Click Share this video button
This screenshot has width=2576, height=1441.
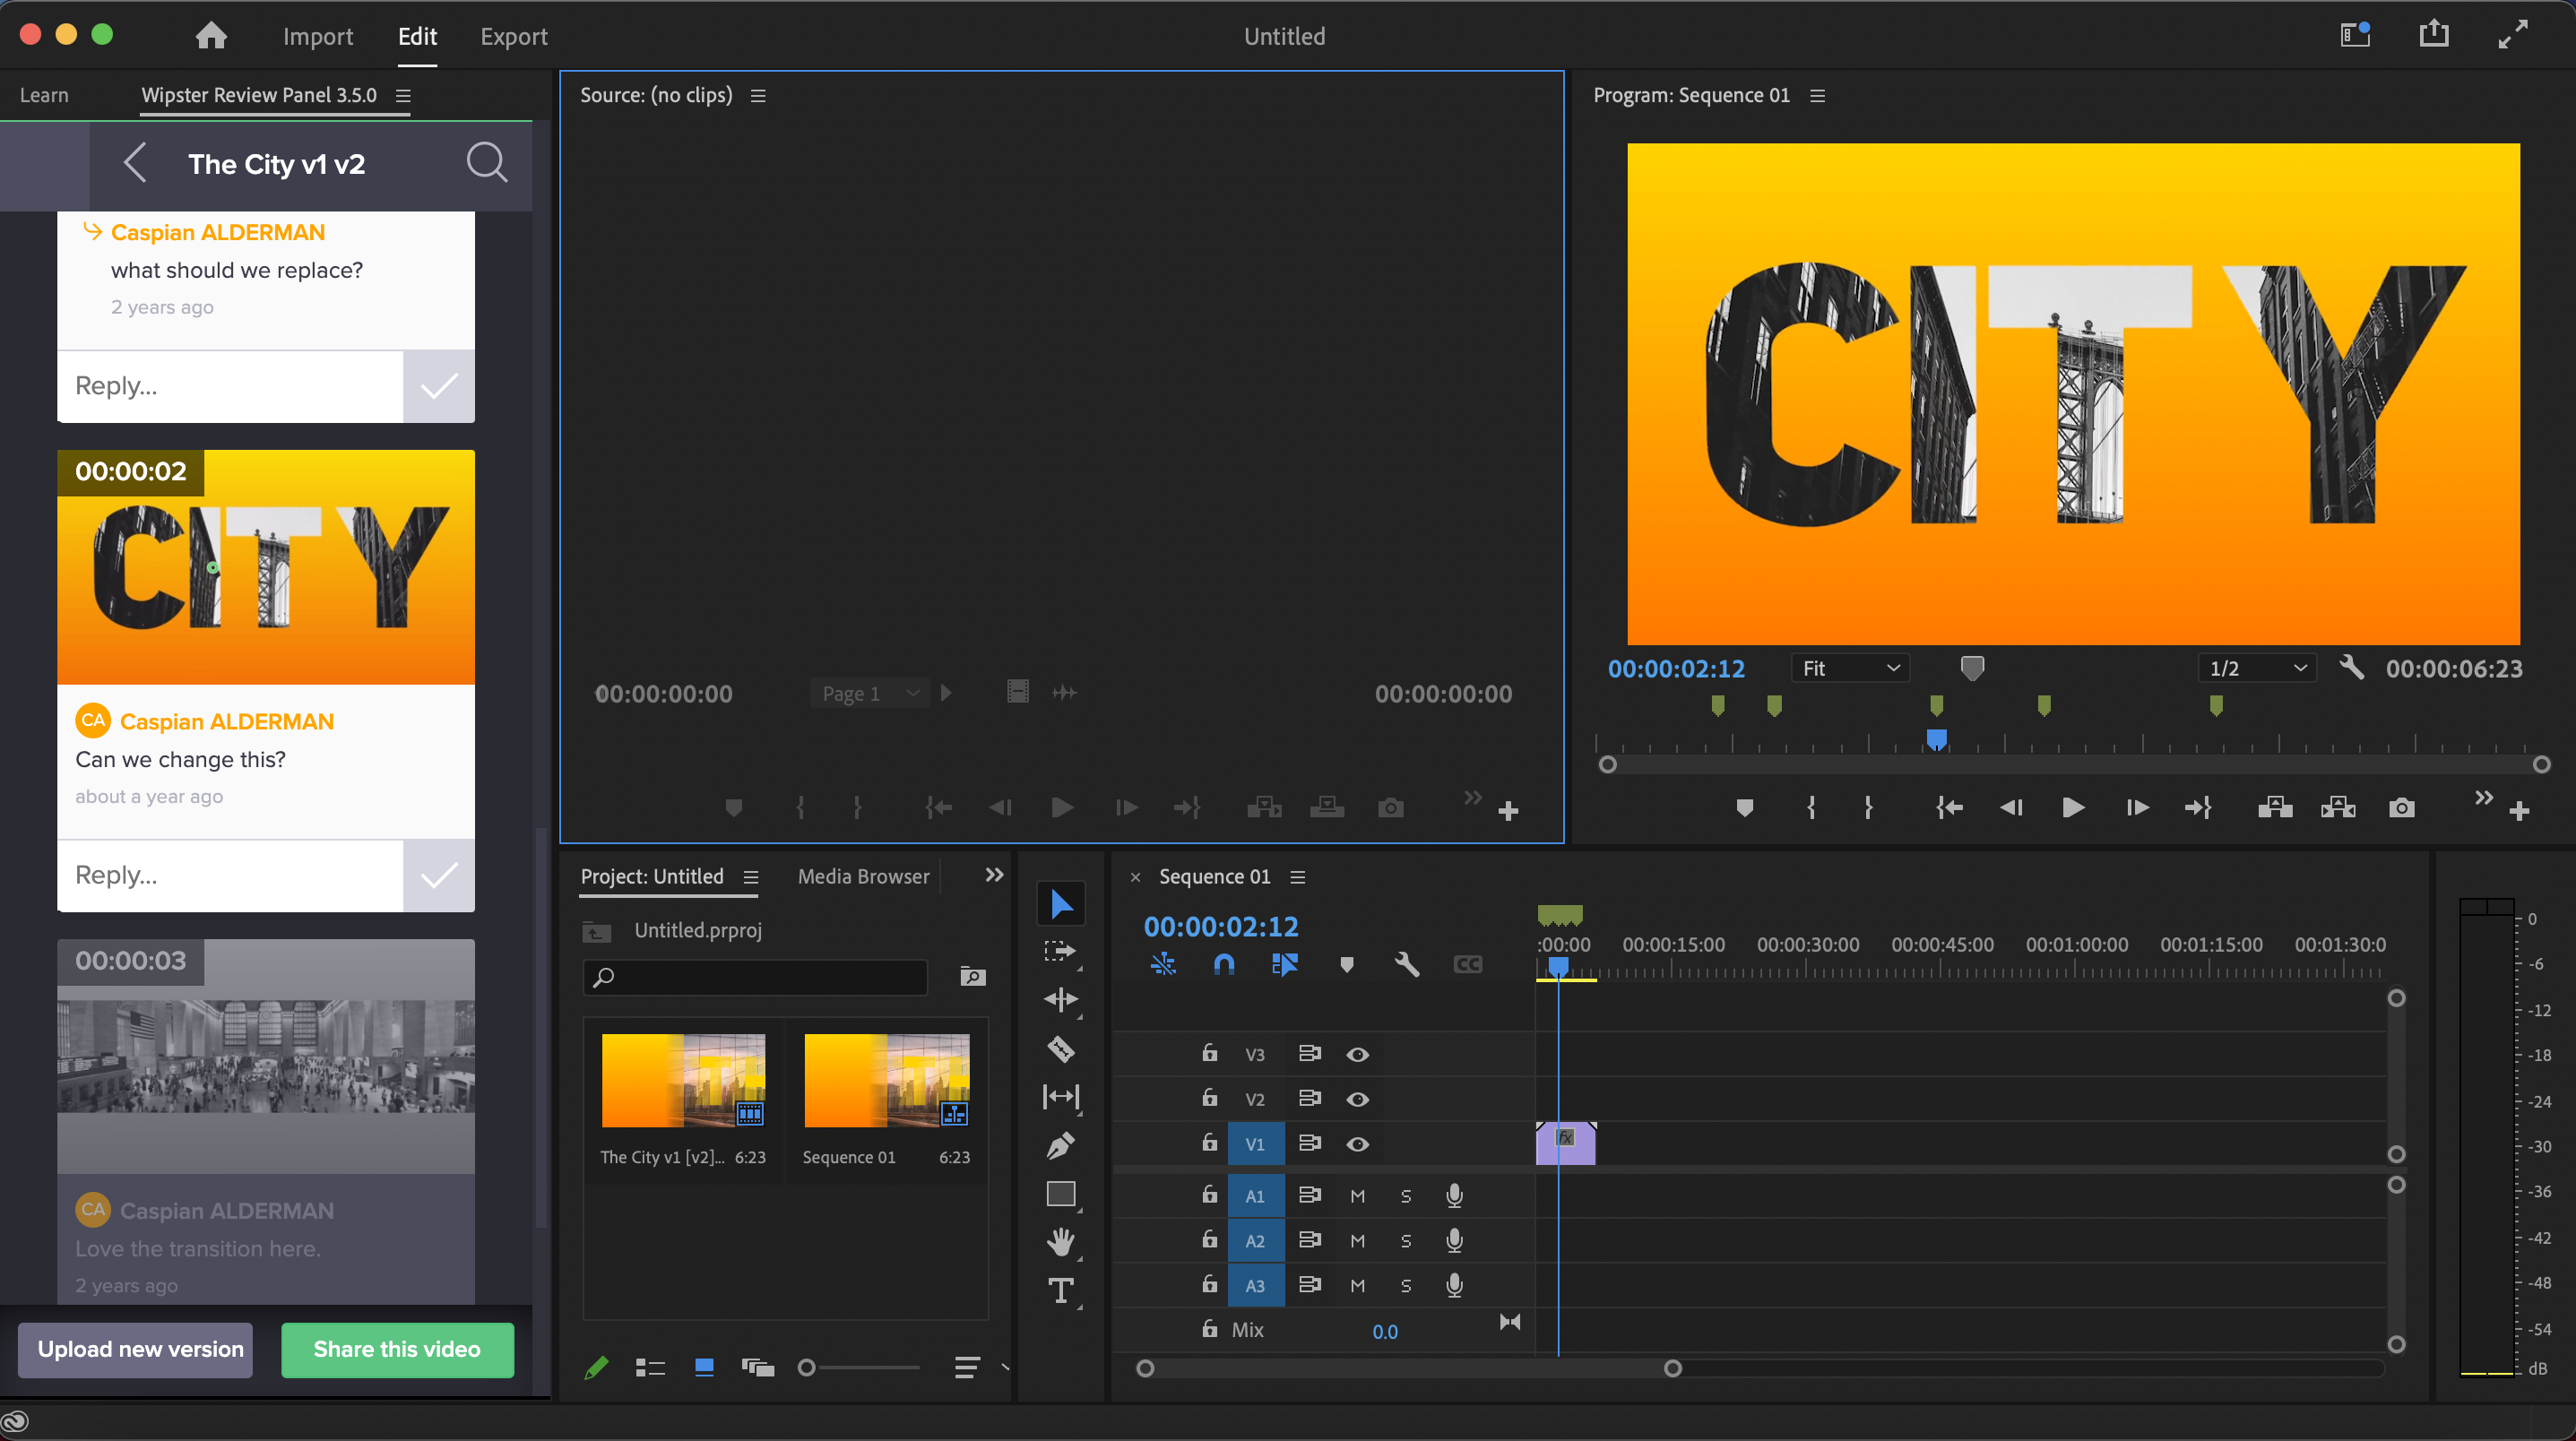tap(396, 1347)
